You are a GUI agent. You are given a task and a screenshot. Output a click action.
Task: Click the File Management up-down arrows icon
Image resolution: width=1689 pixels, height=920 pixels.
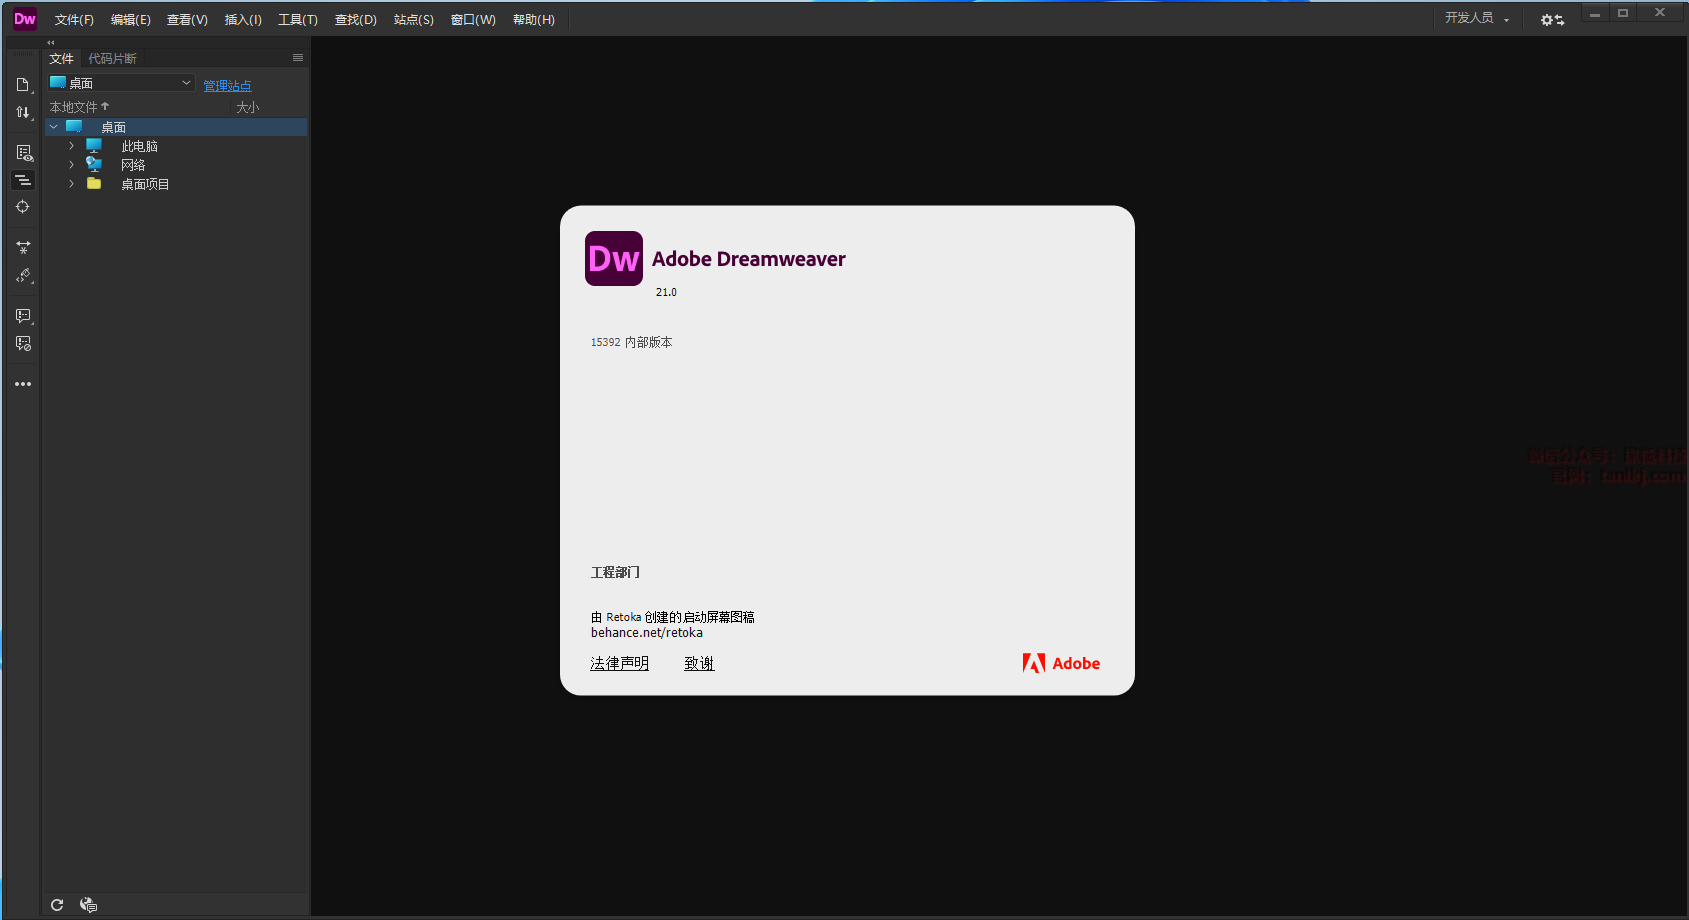click(x=22, y=112)
